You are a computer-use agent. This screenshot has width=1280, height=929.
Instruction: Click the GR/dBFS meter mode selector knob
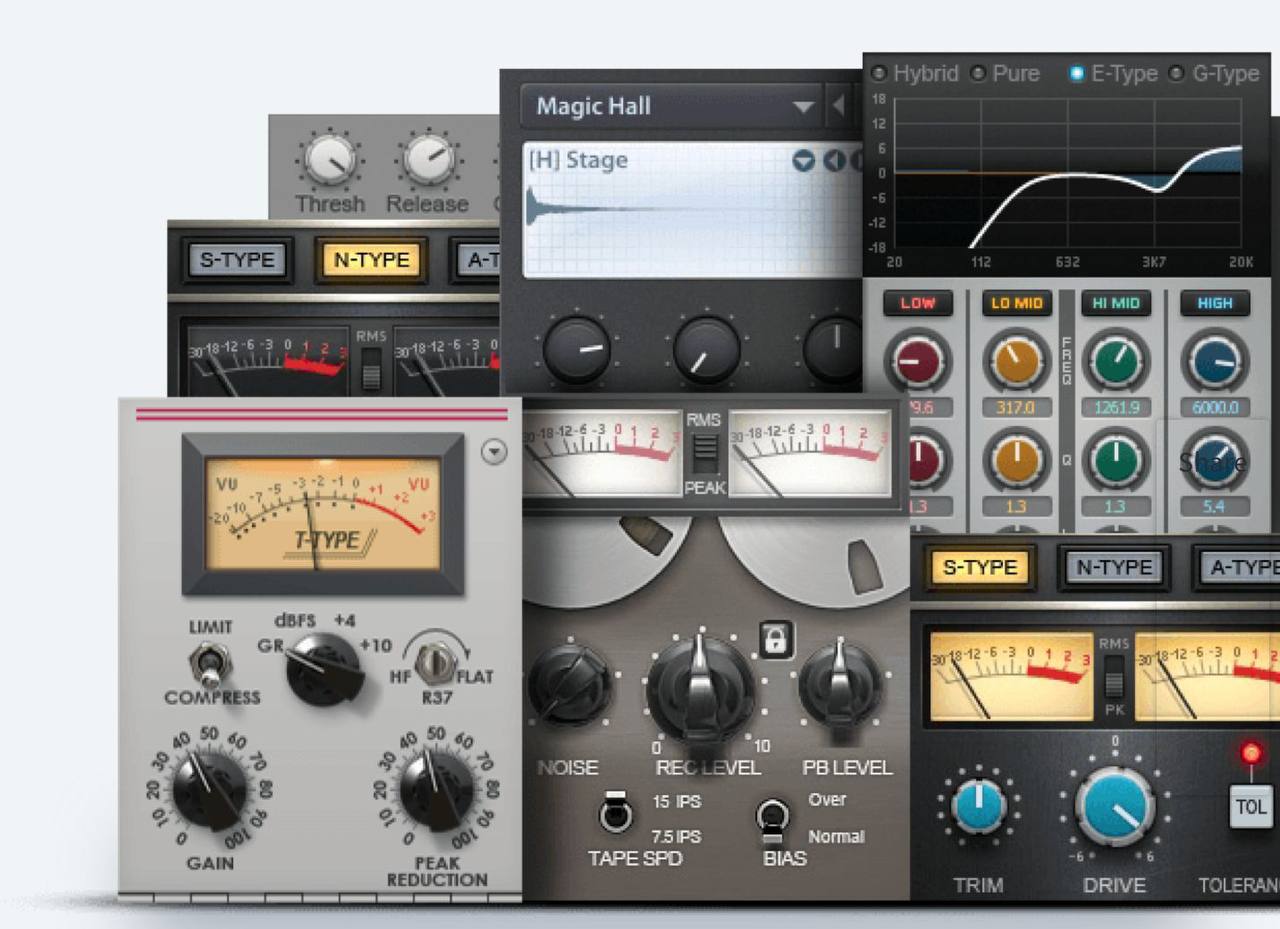(323, 669)
